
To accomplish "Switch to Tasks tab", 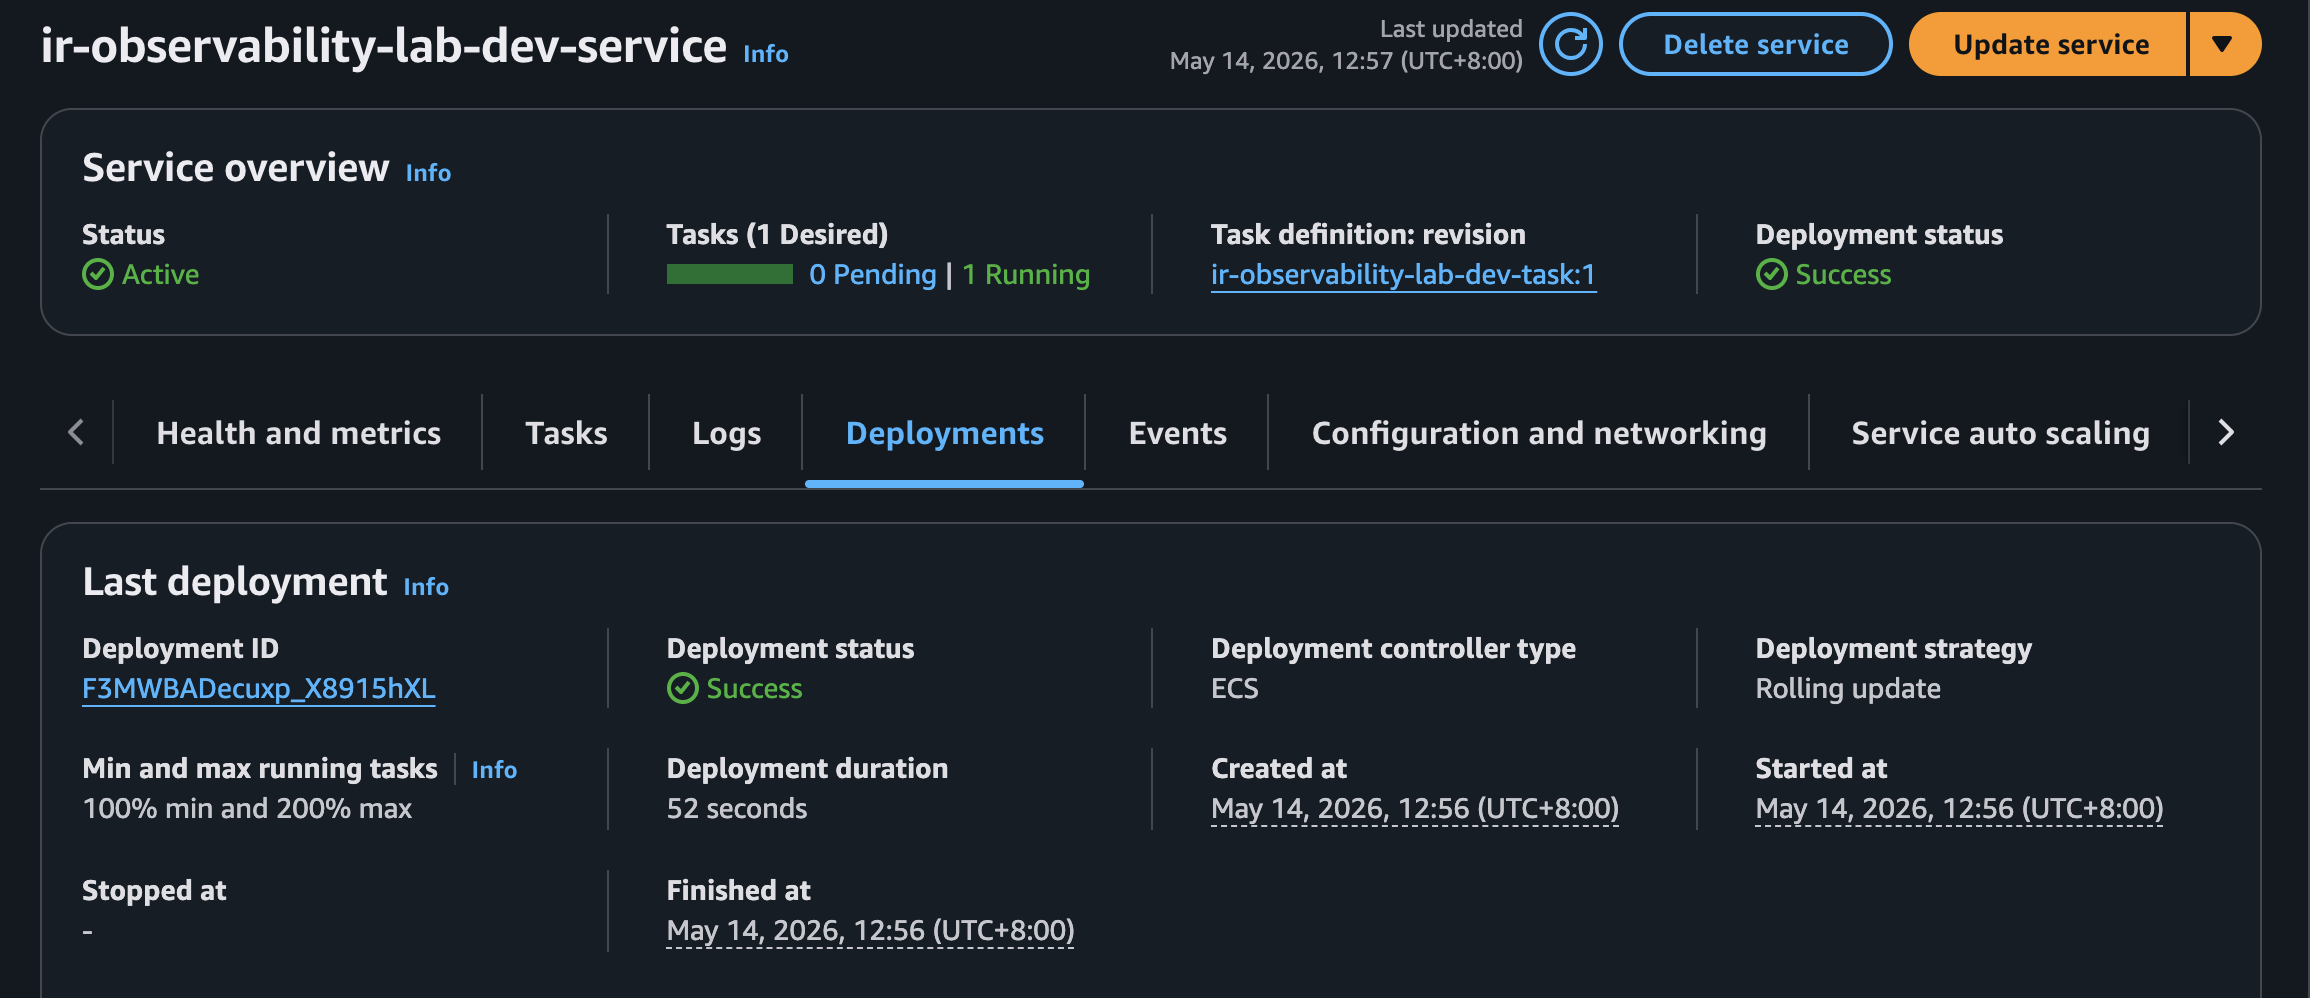I will point(566,433).
